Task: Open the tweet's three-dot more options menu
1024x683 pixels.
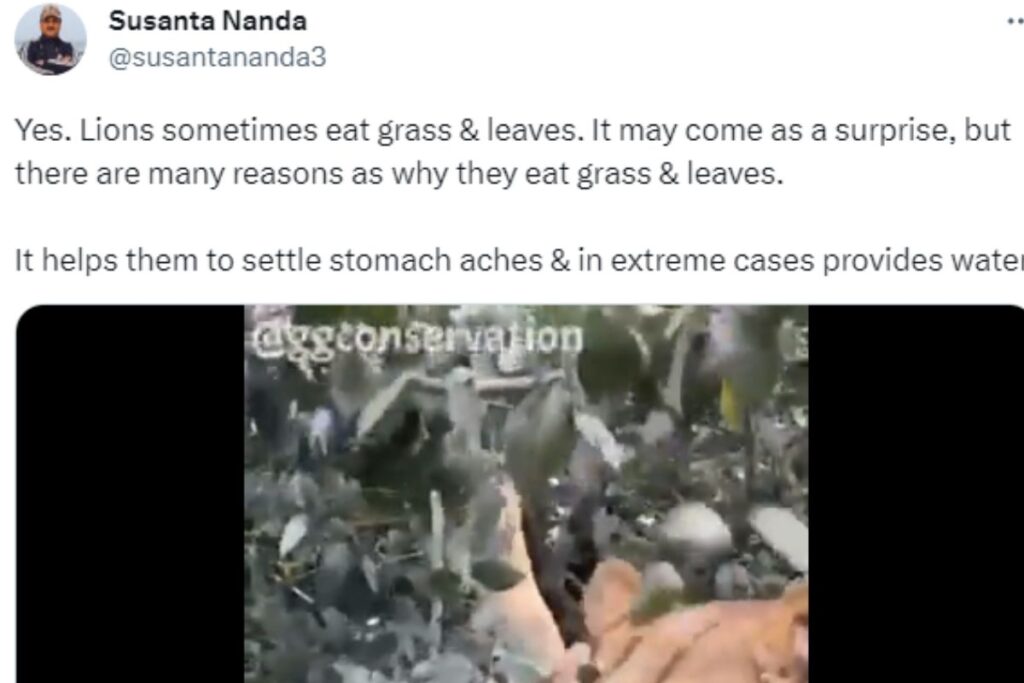Action: click(1016, 22)
